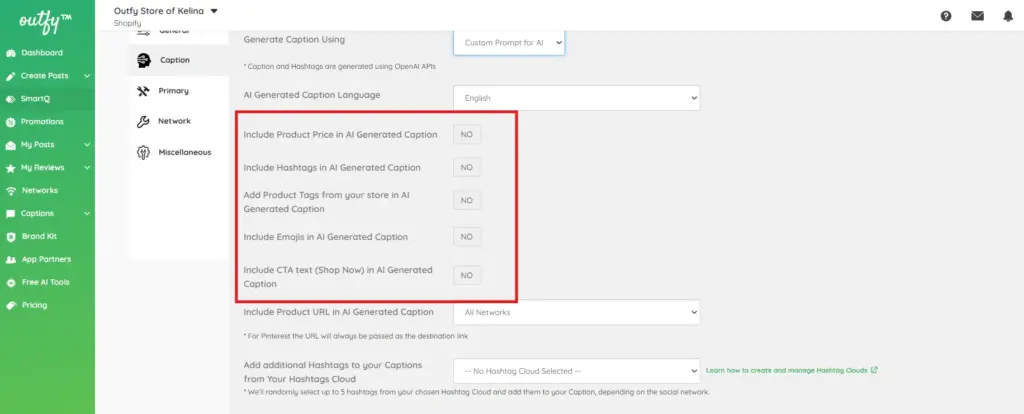Image resolution: width=1024 pixels, height=414 pixels.
Task: Click 'Include Product URL in AI Generated Caption' label
Action: (x=338, y=312)
